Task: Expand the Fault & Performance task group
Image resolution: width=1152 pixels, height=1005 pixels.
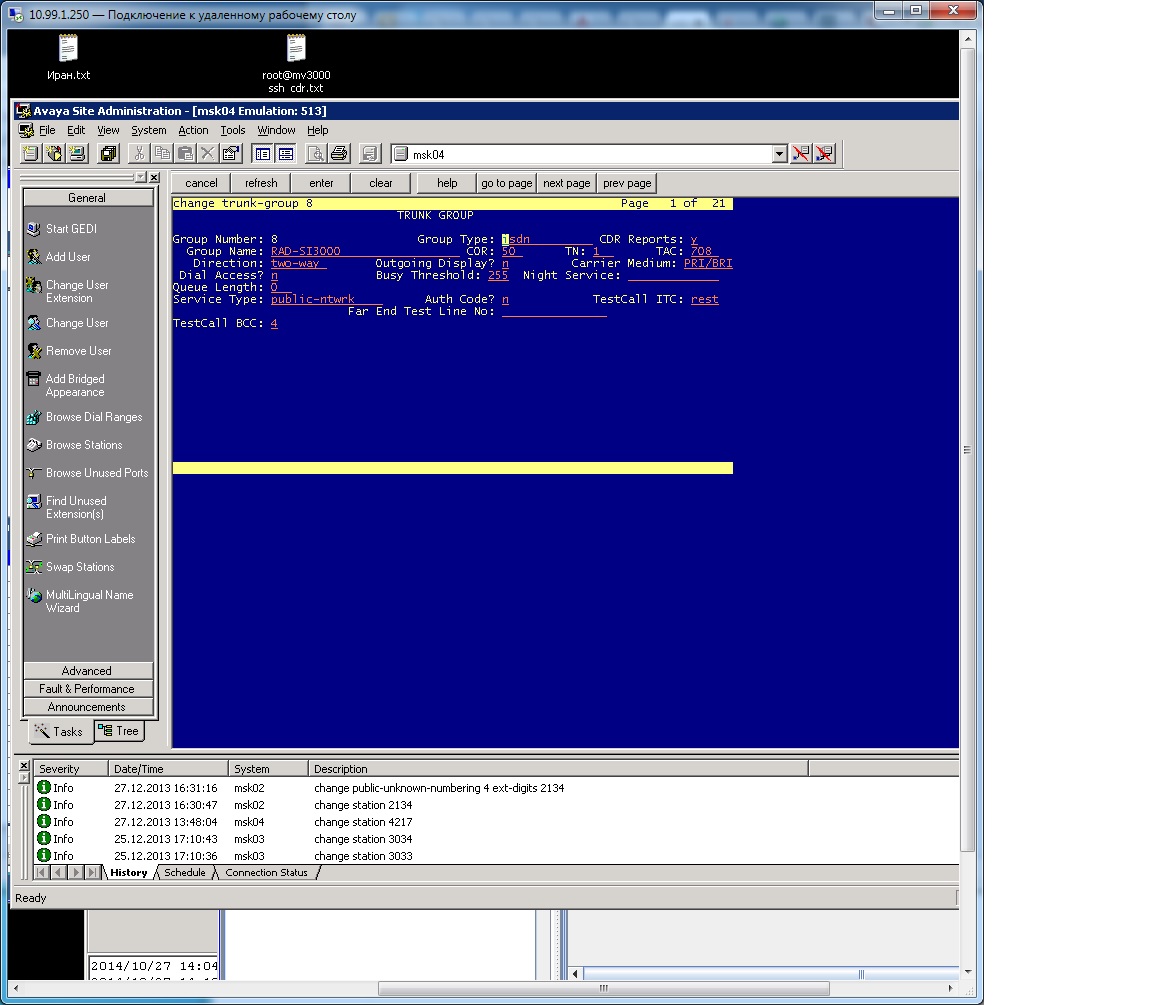Action: [87, 689]
